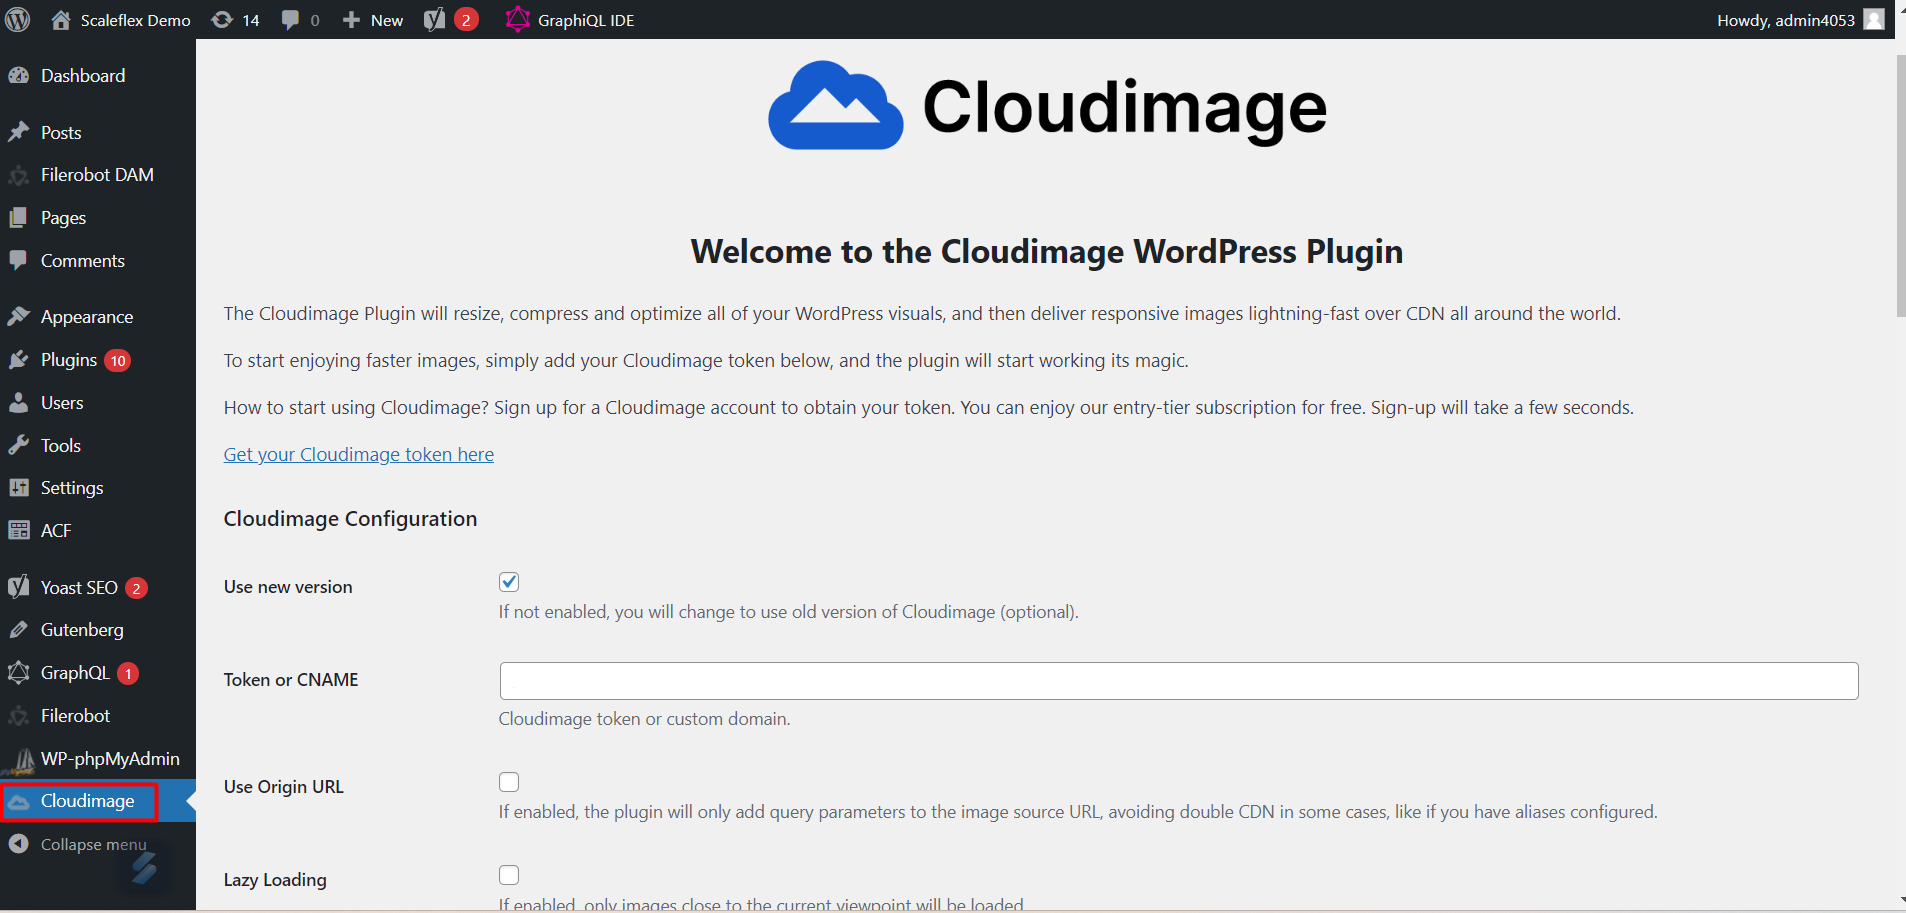Image resolution: width=1906 pixels, height=913 pixels.
Task: Click the Dashboard gauge icon
Action: coord(19,76)
